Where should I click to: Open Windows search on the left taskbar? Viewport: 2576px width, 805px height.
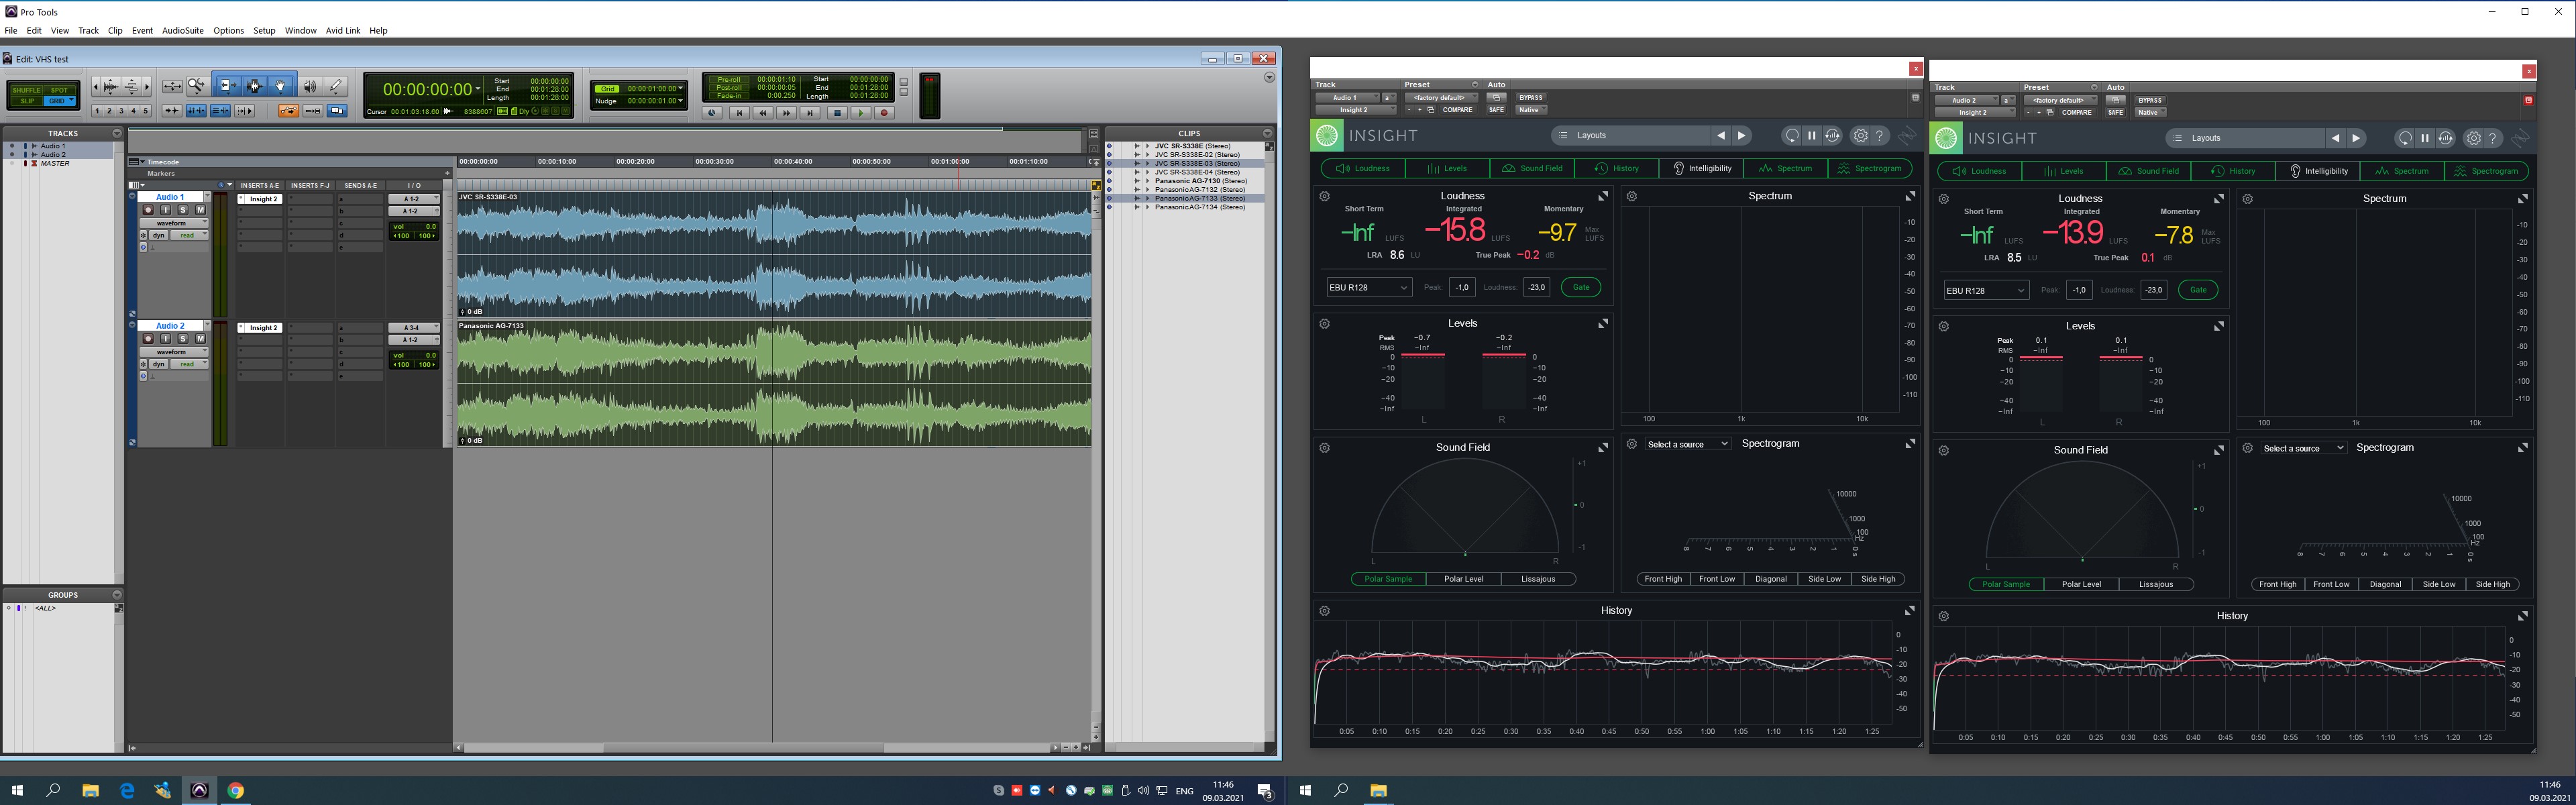pyautogui.click(x=53, y=790)
